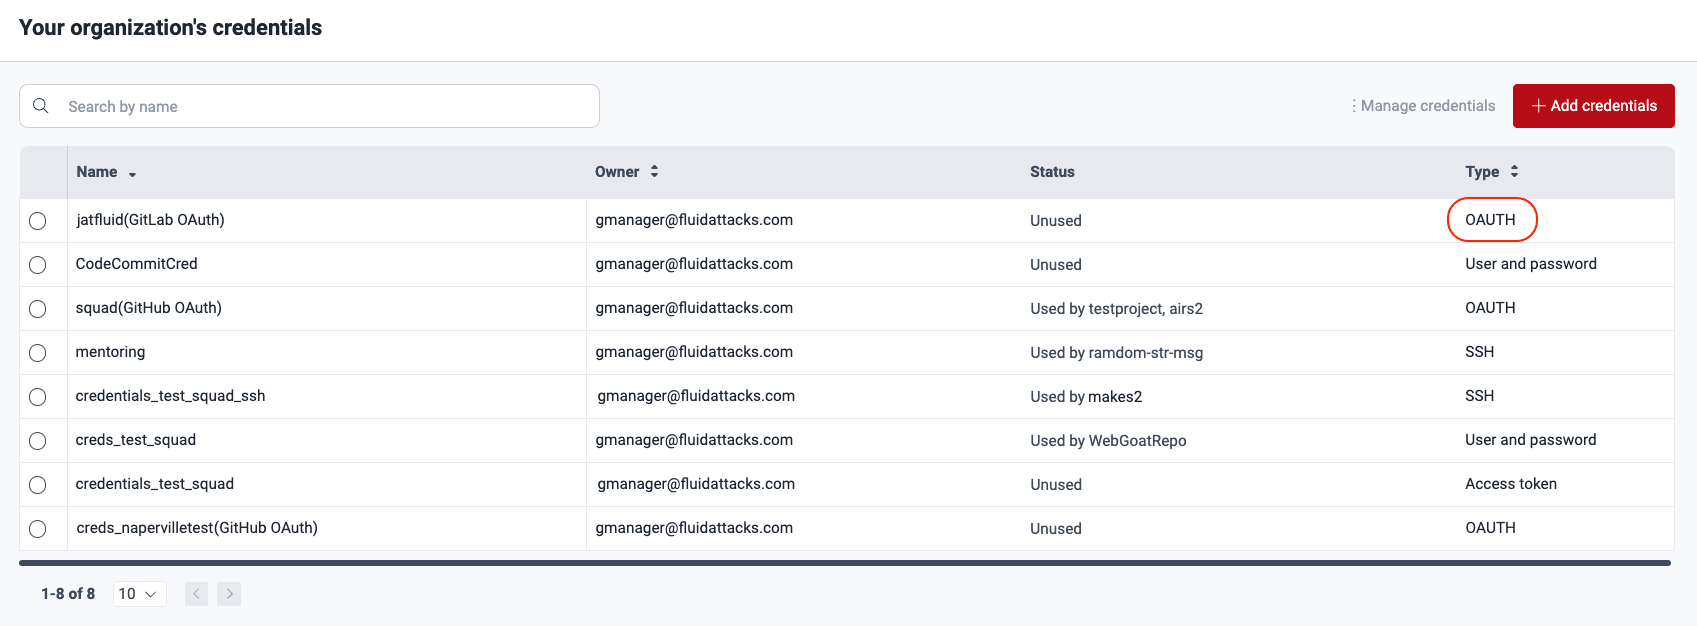Click OAUTH type of creds_napervilletest row
The height and width of the screenshot is (626, 1697).
coord(1490,528)
